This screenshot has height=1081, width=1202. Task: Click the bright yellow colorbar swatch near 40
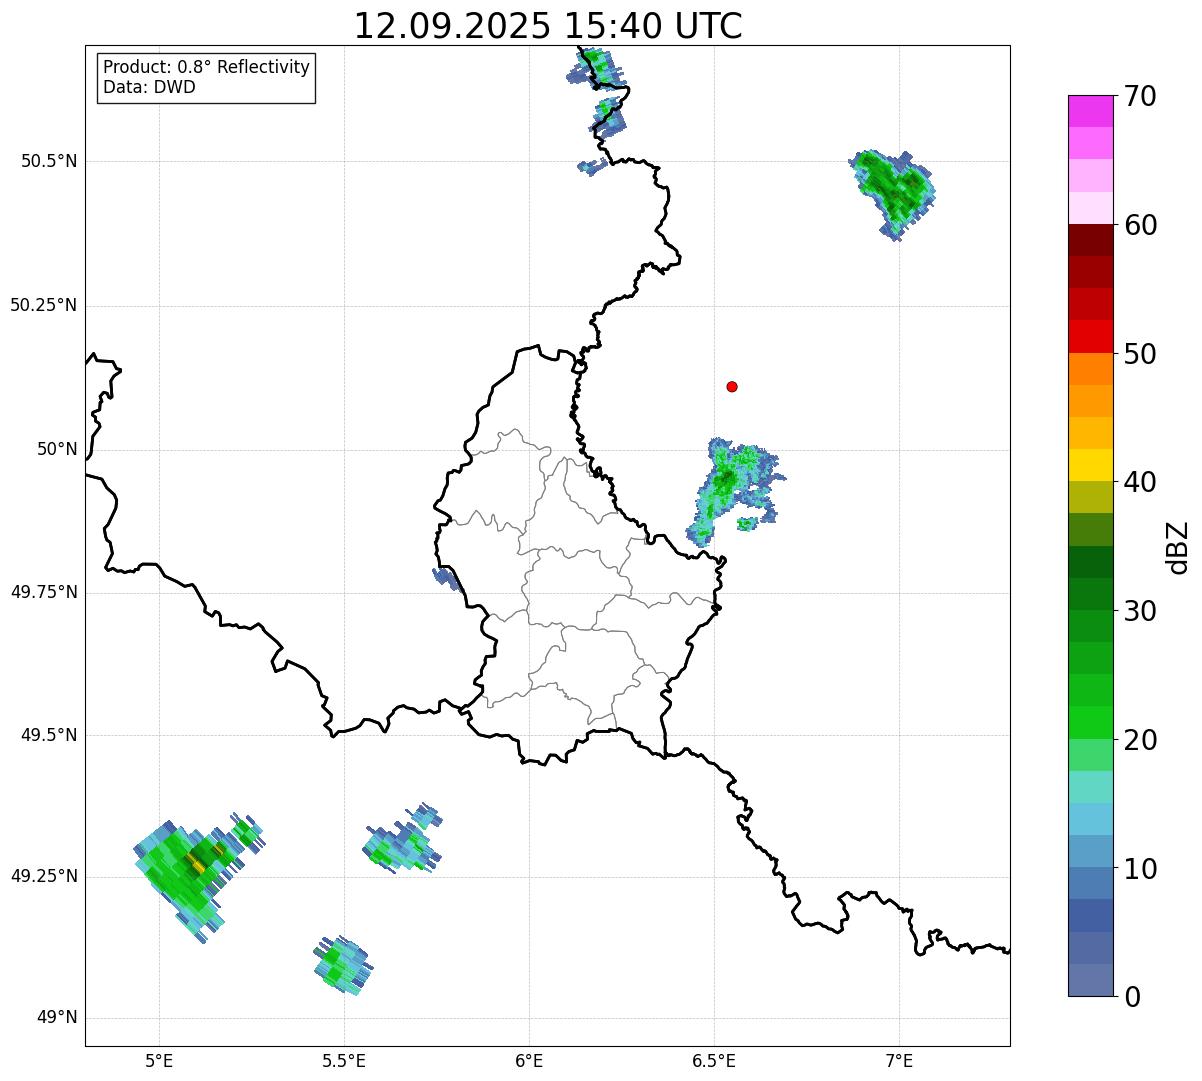(1090, 465)
